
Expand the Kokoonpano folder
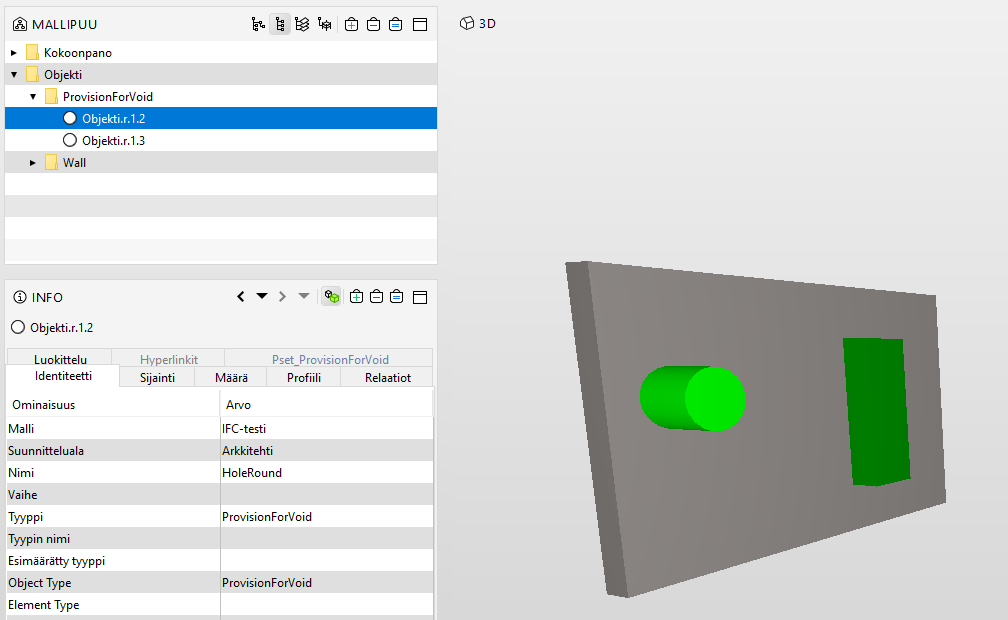[x=14, y=53]
